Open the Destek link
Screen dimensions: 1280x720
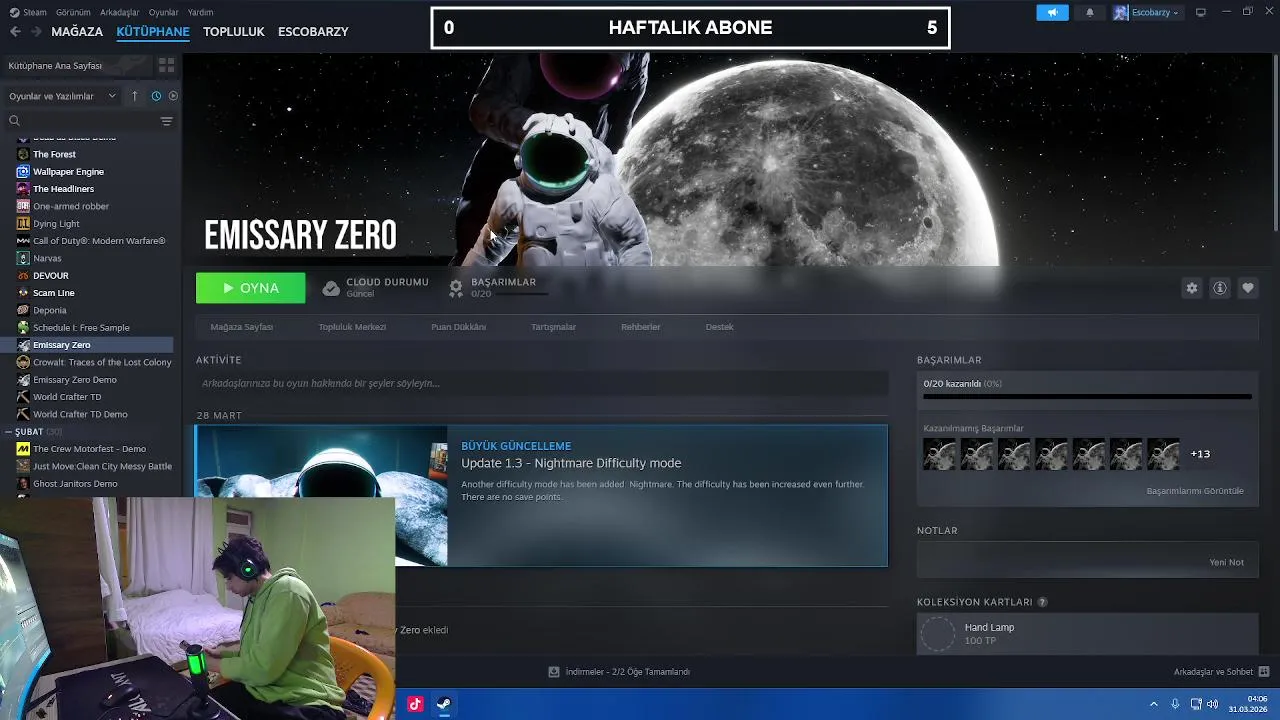[x=719, y=327]
